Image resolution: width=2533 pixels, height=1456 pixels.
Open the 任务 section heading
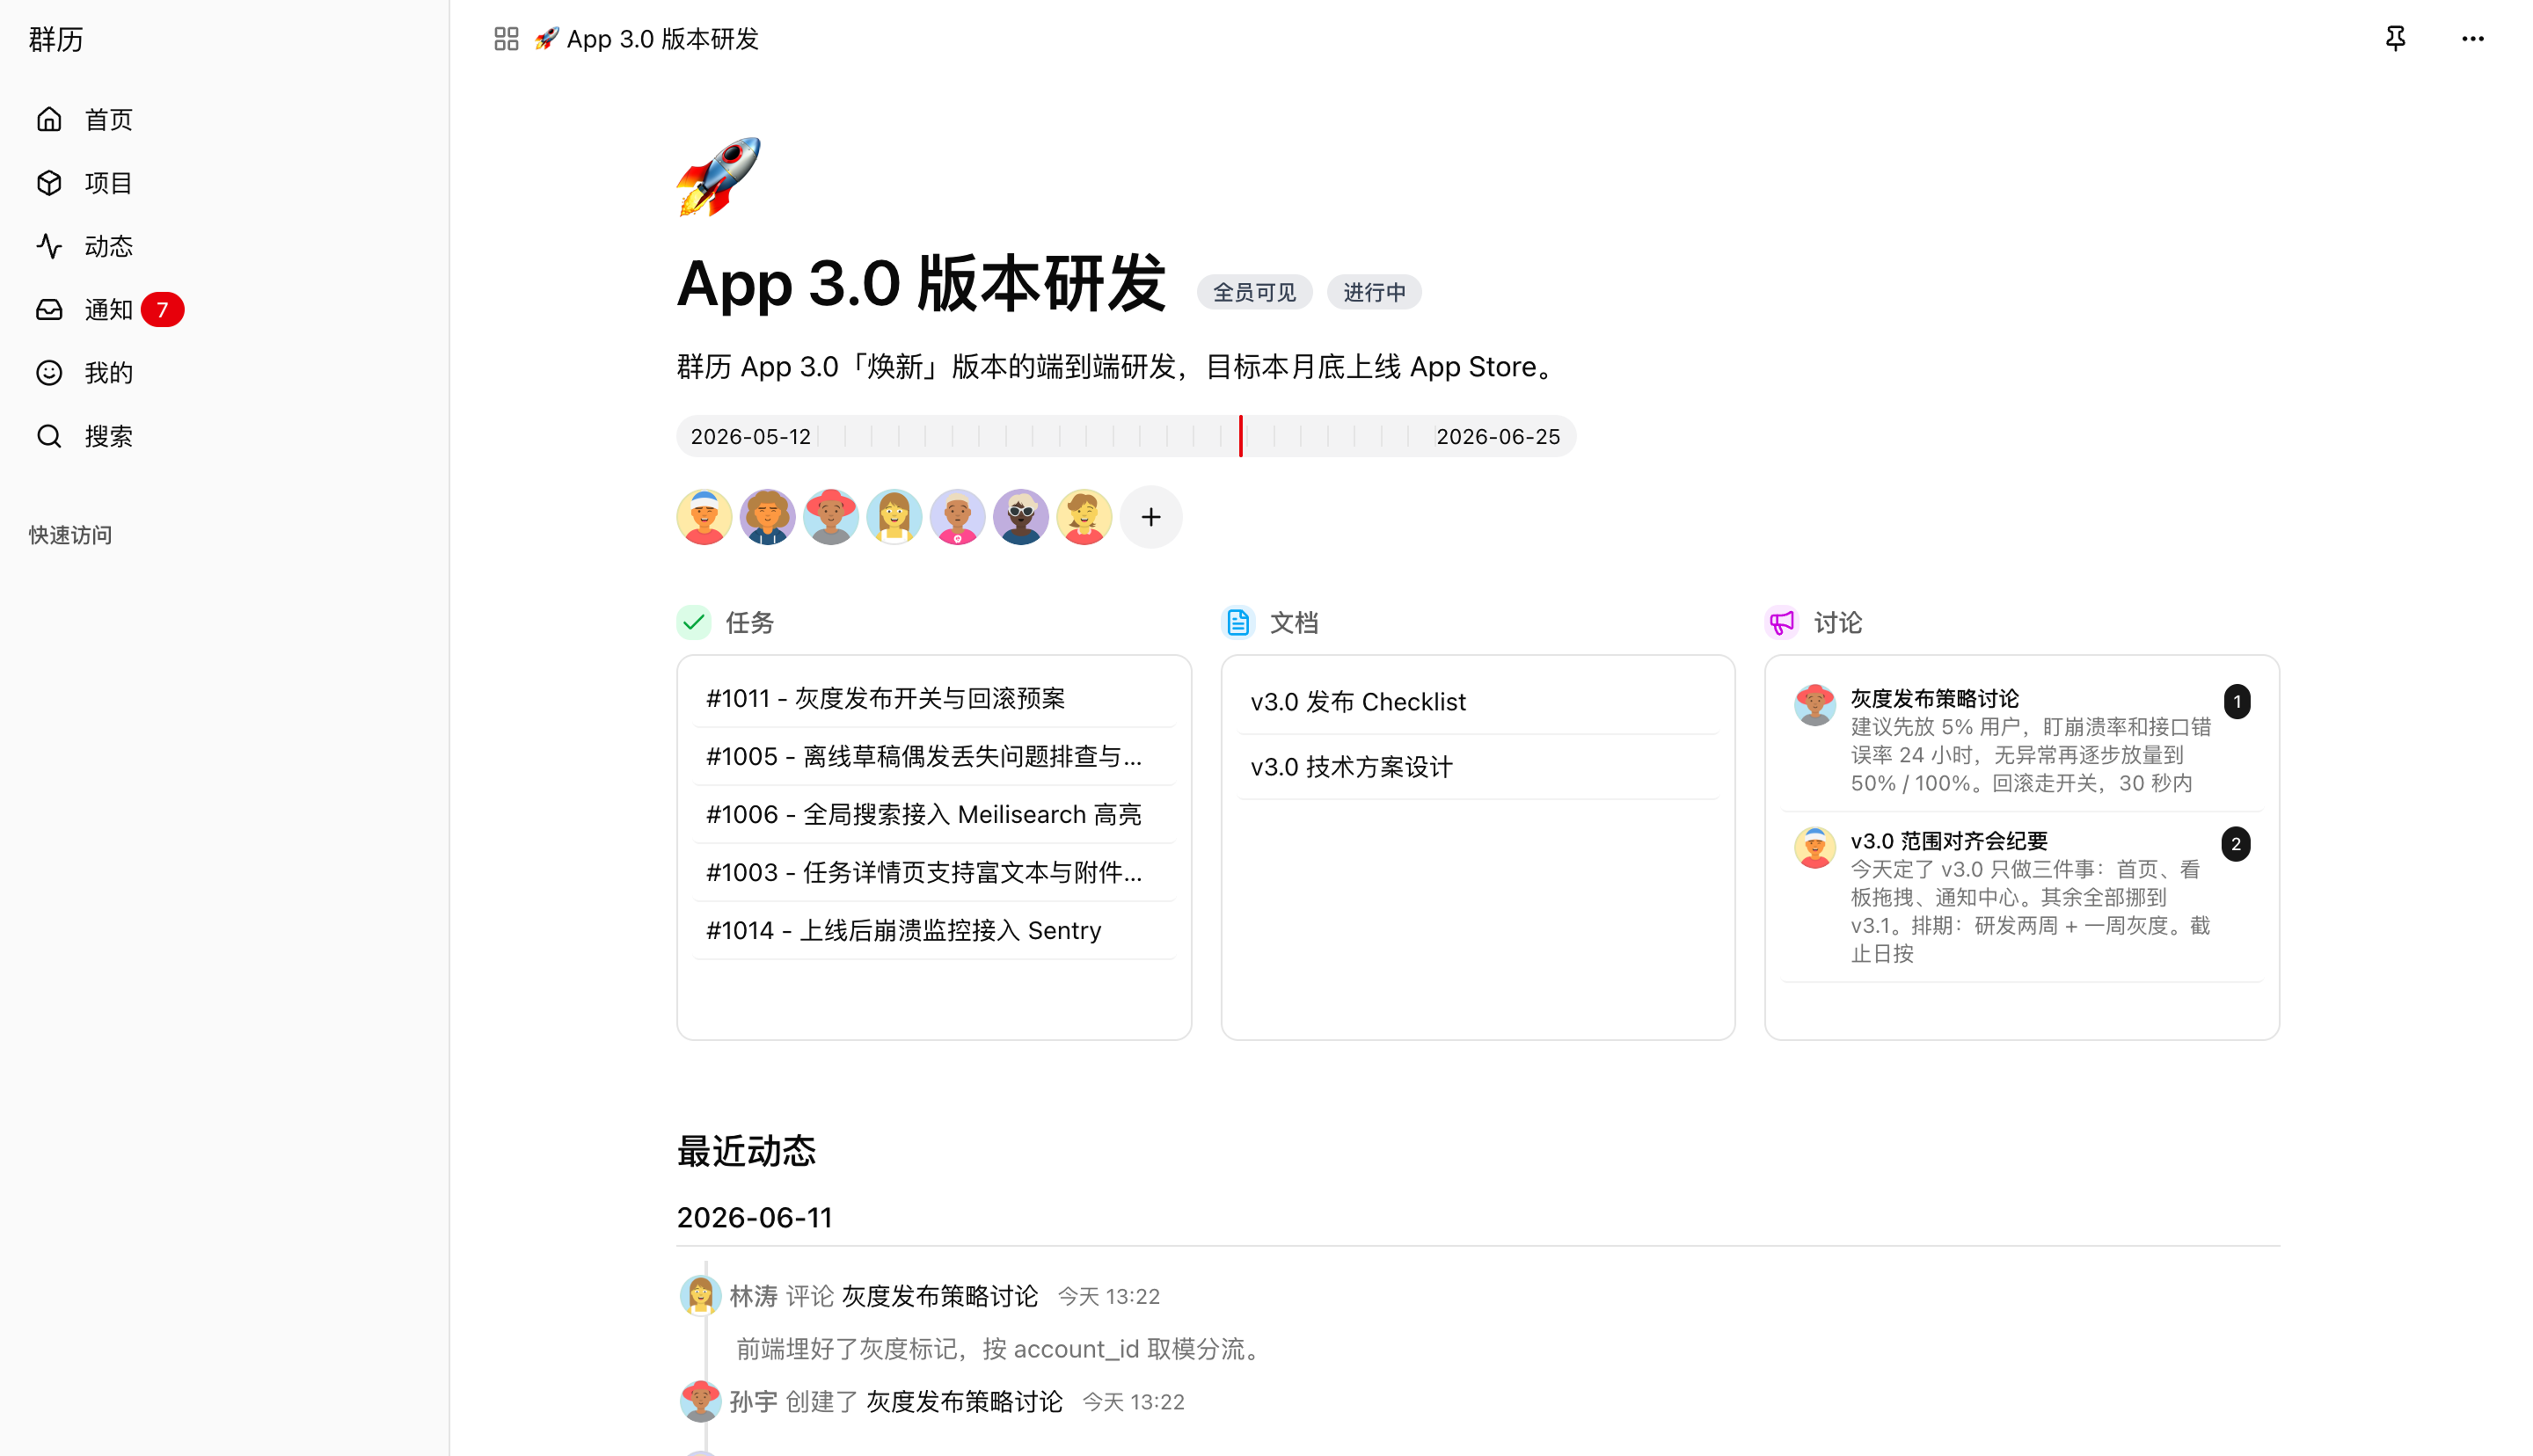(749, 623)
